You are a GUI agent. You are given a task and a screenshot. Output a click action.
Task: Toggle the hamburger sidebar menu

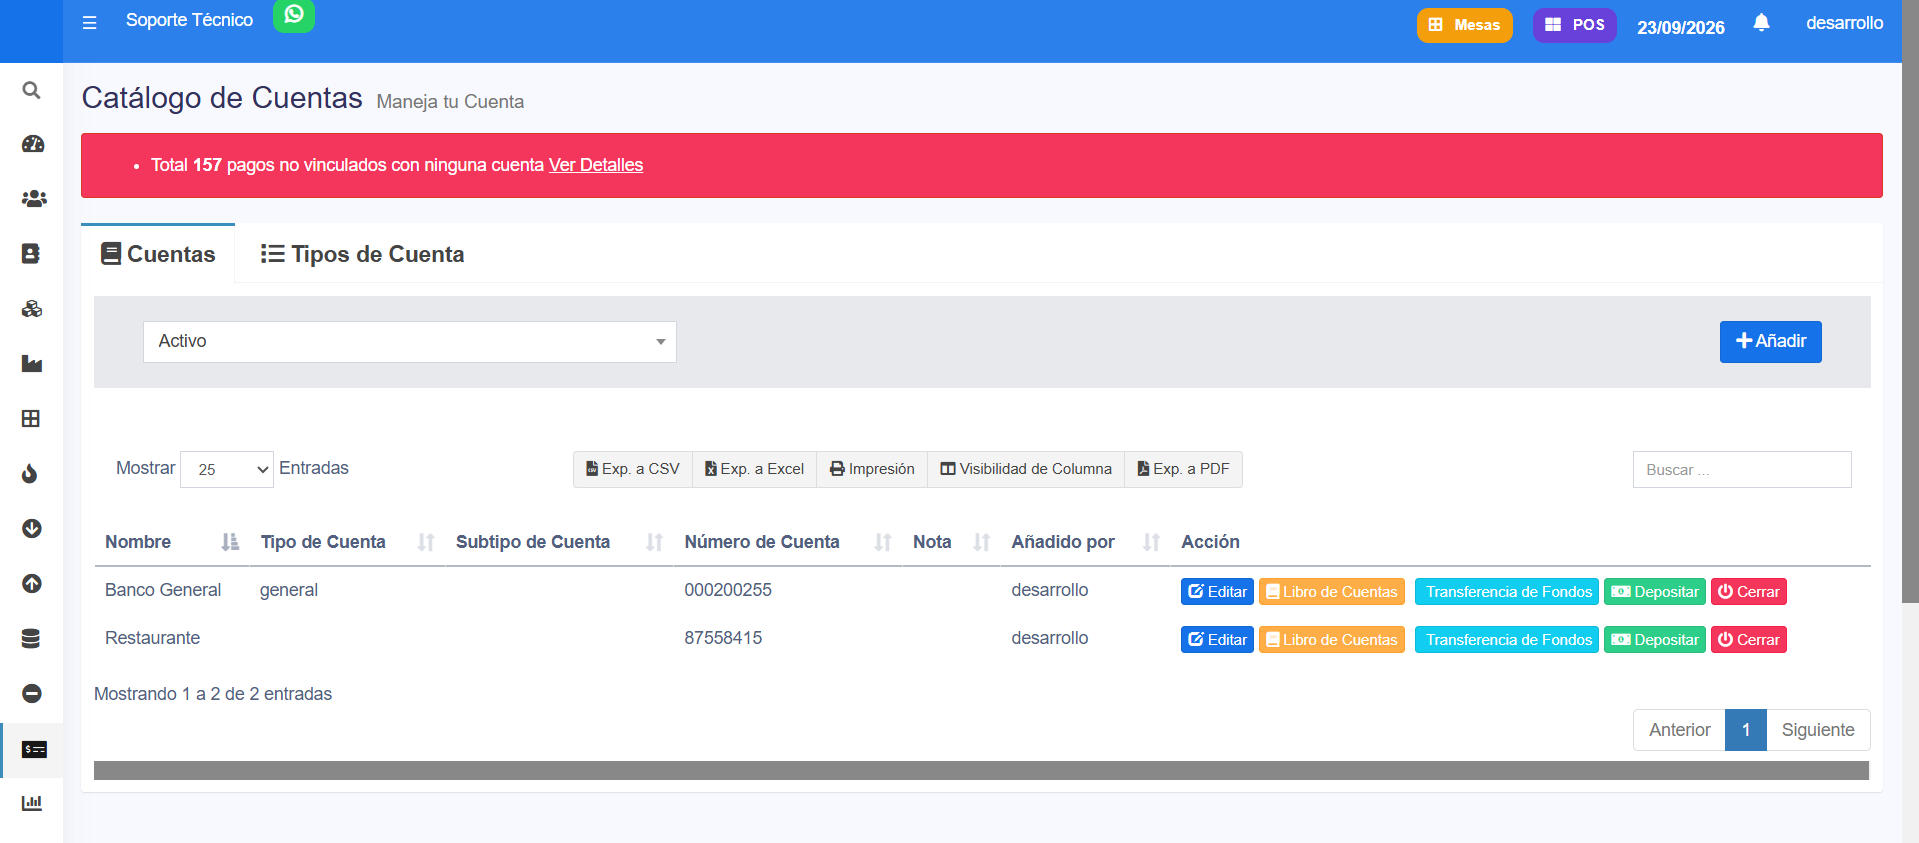pos(90,22)
